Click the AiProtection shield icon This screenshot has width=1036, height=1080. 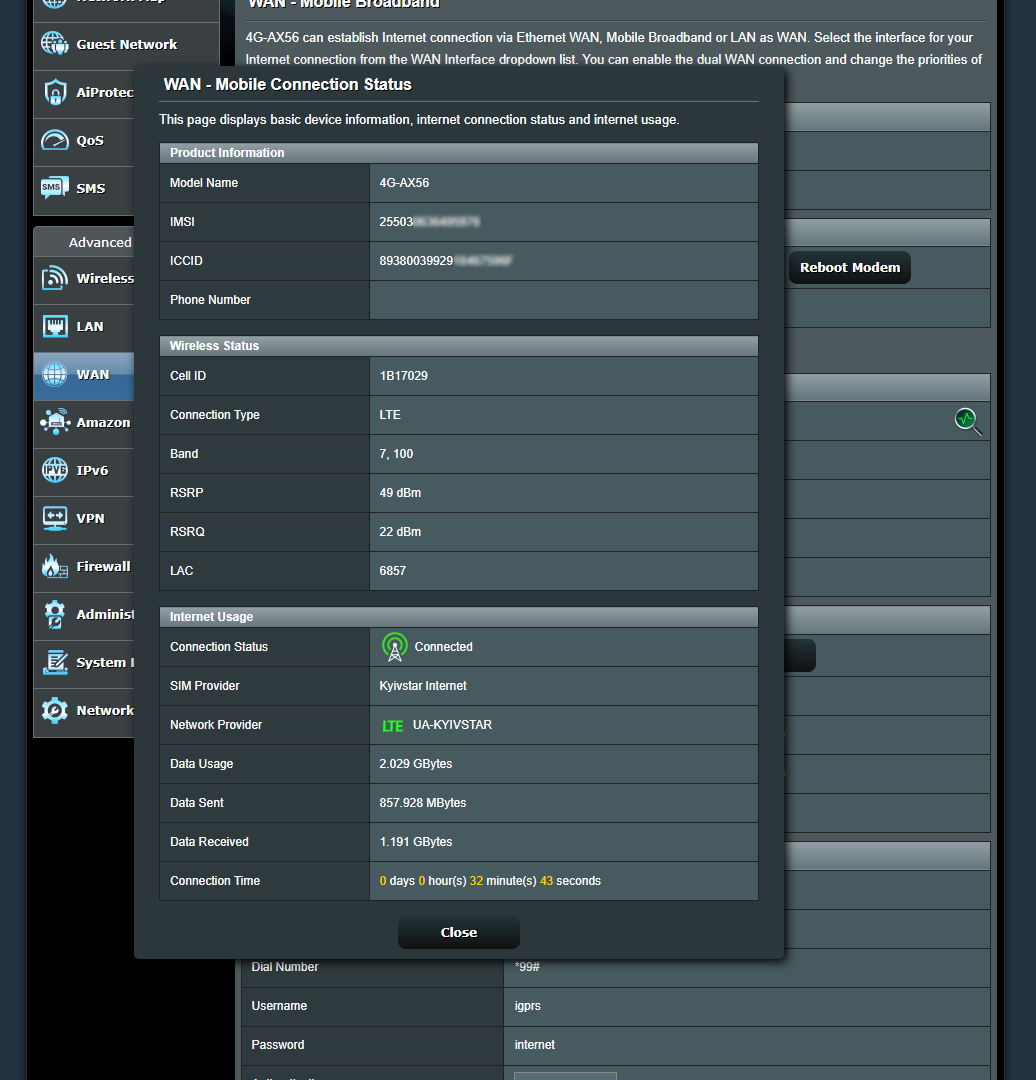pos(54,92)
